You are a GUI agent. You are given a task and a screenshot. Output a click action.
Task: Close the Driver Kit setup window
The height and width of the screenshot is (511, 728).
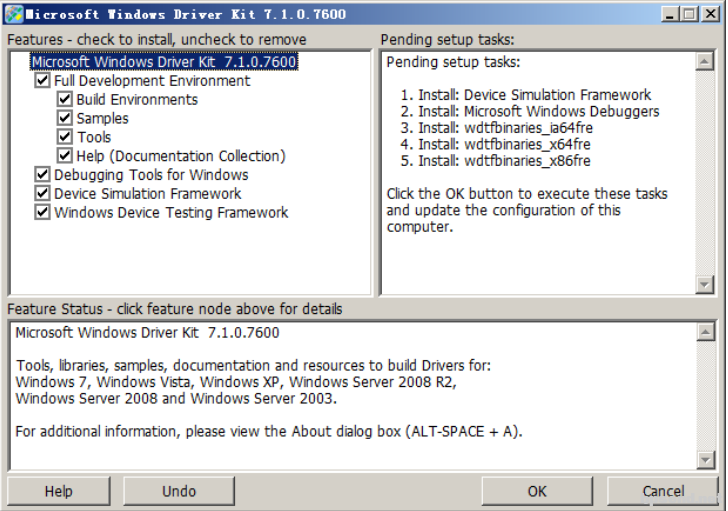pyautogui.click(x=710, y=14)
